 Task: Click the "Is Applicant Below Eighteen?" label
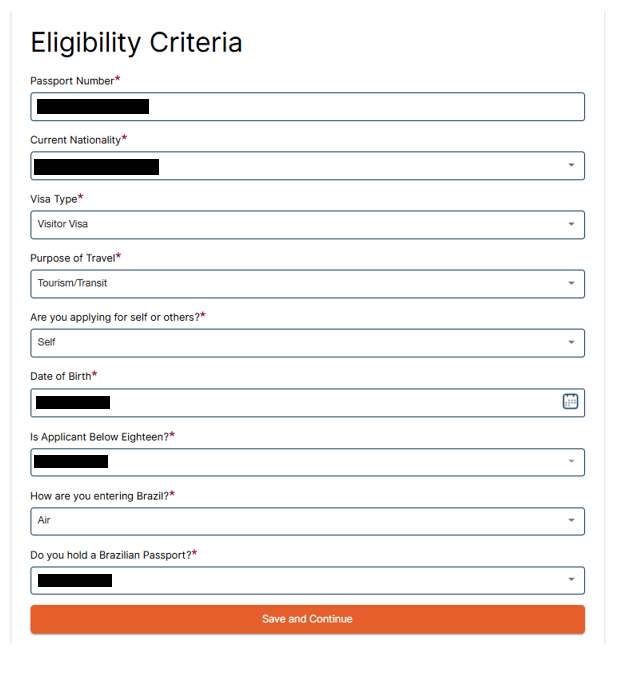98,436
